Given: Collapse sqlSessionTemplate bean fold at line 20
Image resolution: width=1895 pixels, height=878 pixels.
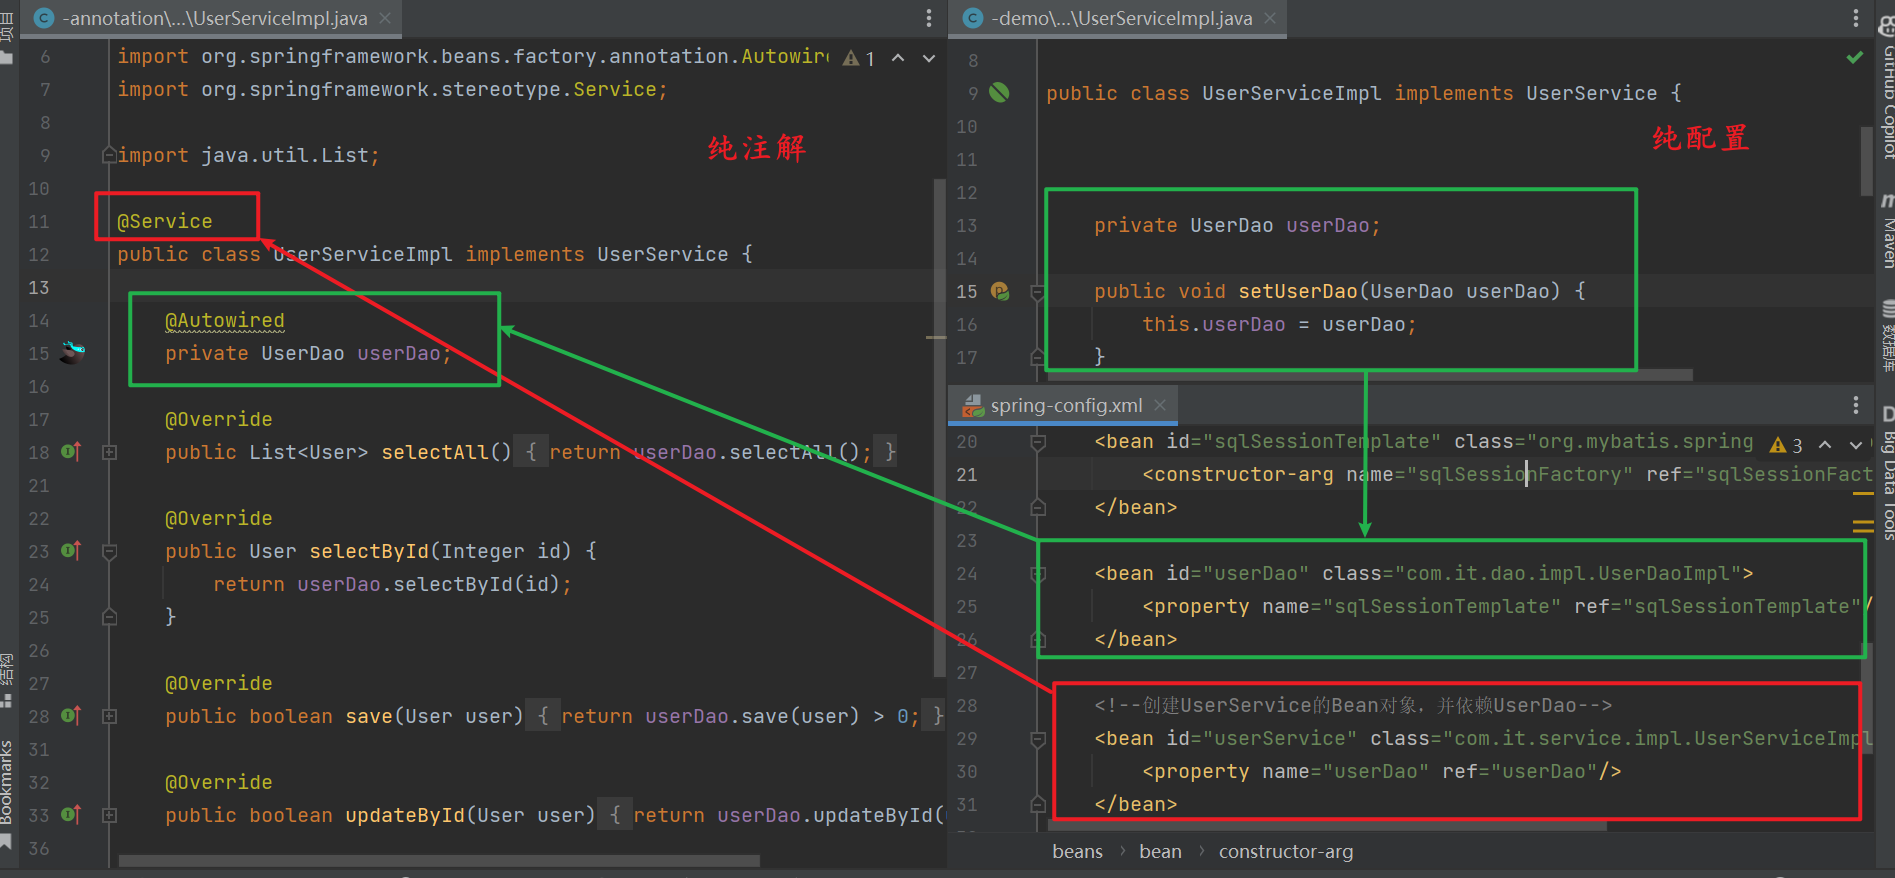Looking at the screenshot, I should pyautogui.click(x=1038, y=442).
